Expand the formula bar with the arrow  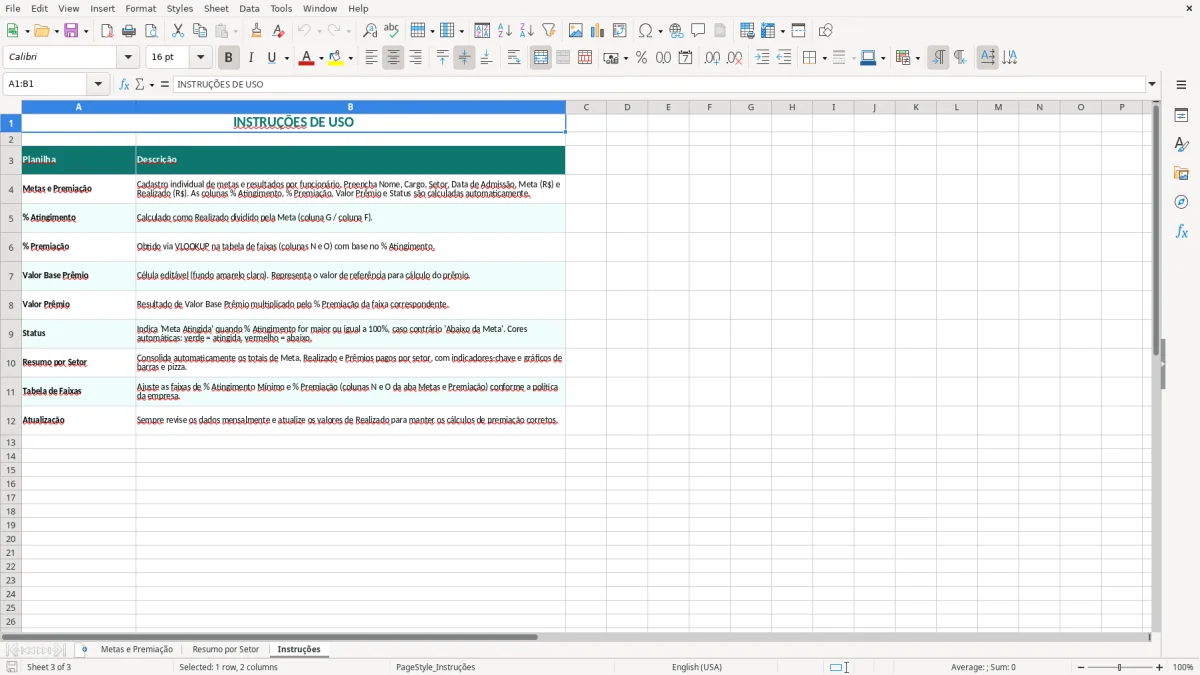[1152, 85]
